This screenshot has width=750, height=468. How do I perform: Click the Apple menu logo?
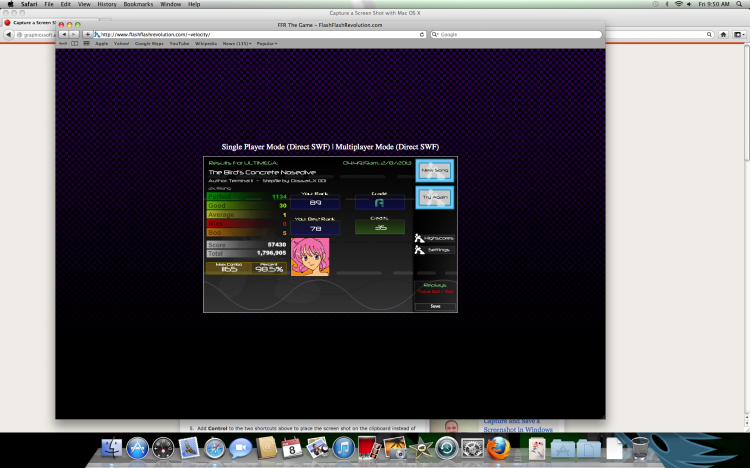click(x=10, y=4)
